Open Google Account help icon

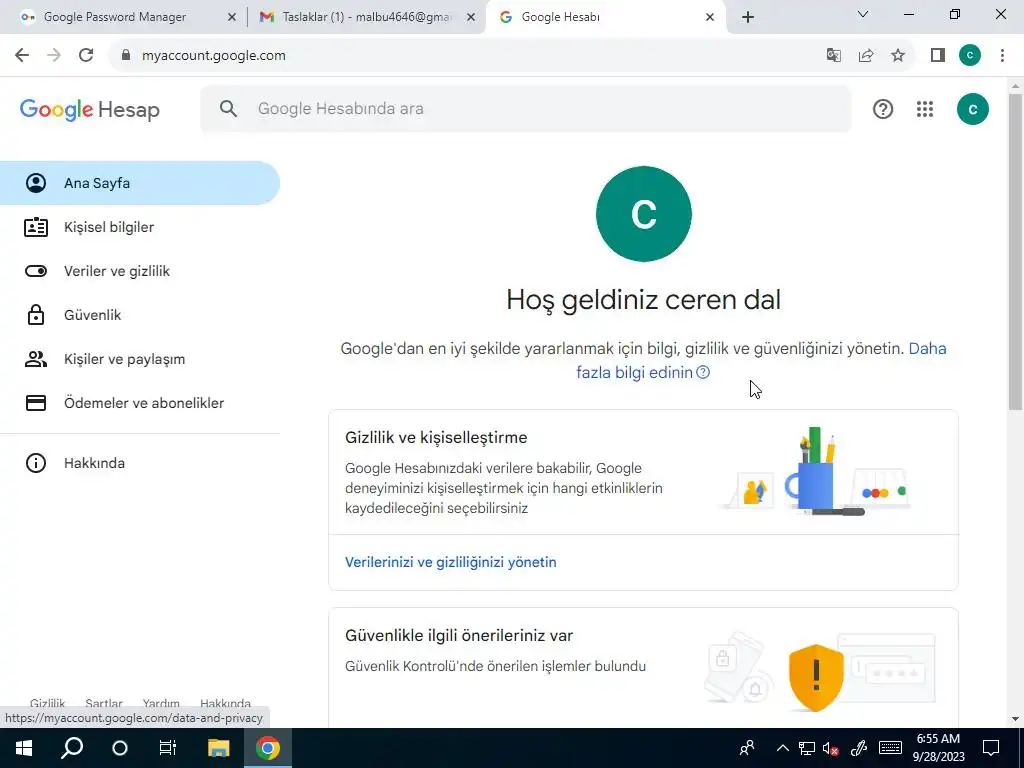883,109
